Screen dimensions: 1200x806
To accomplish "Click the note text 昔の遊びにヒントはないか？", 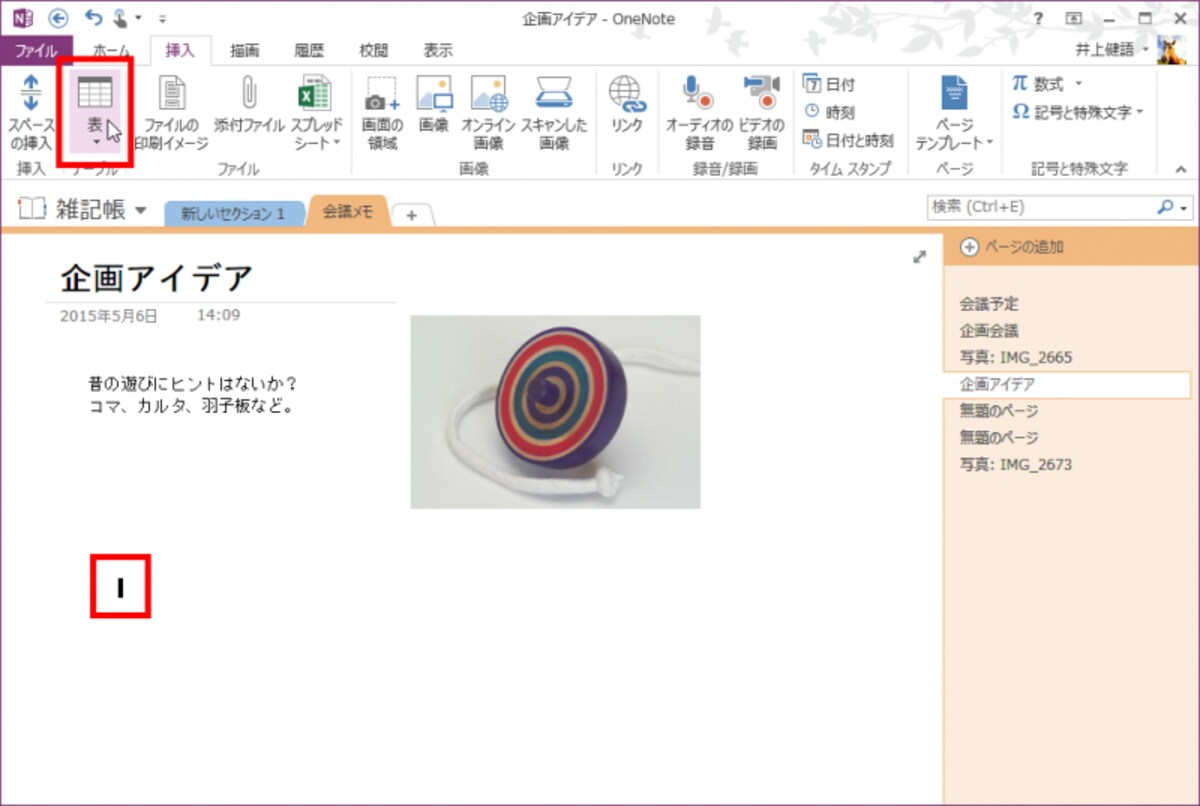I will click(193, 384).
